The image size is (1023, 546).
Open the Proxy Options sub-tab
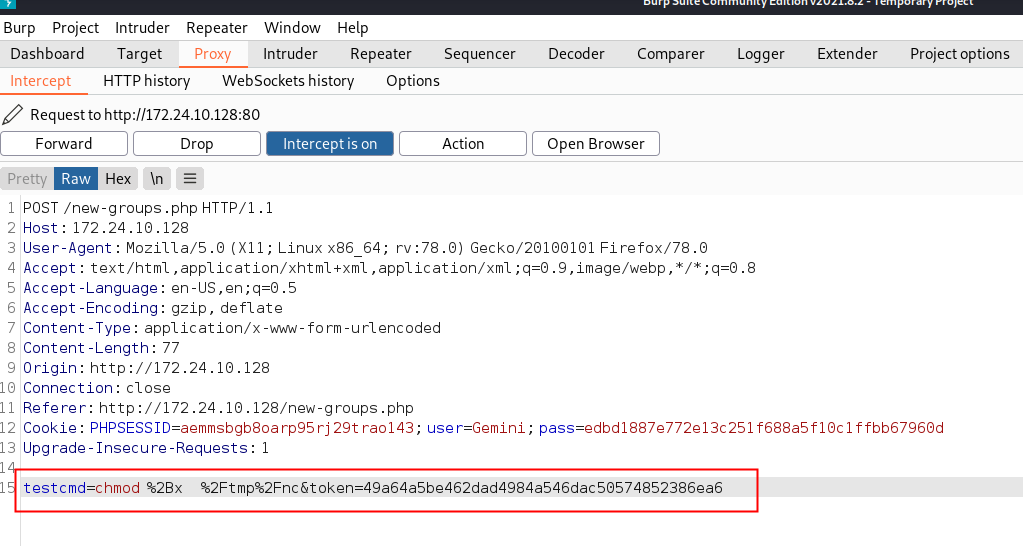click(x=413, y=81)
